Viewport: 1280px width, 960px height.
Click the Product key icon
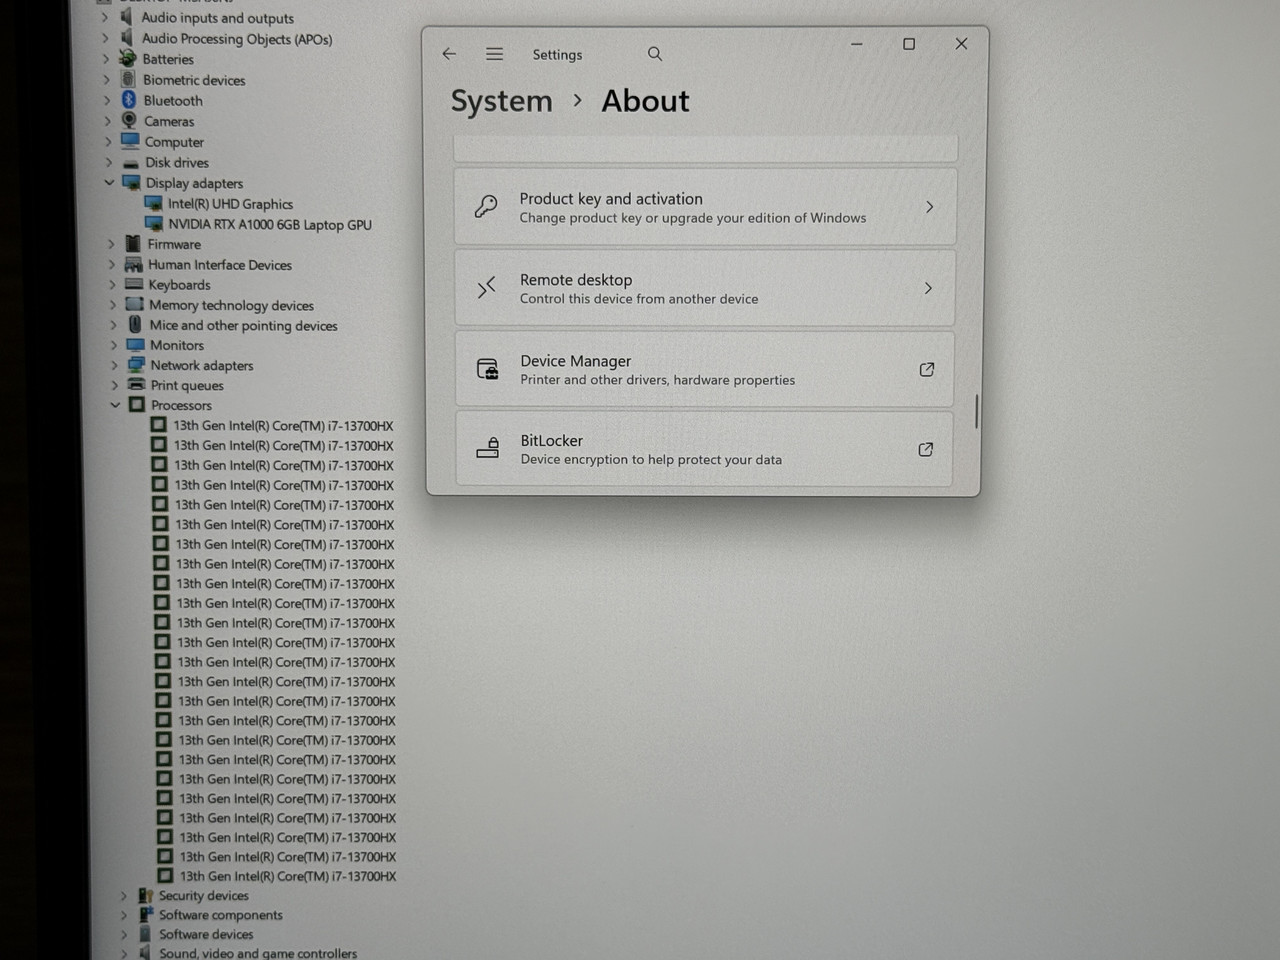click(486, 207)
